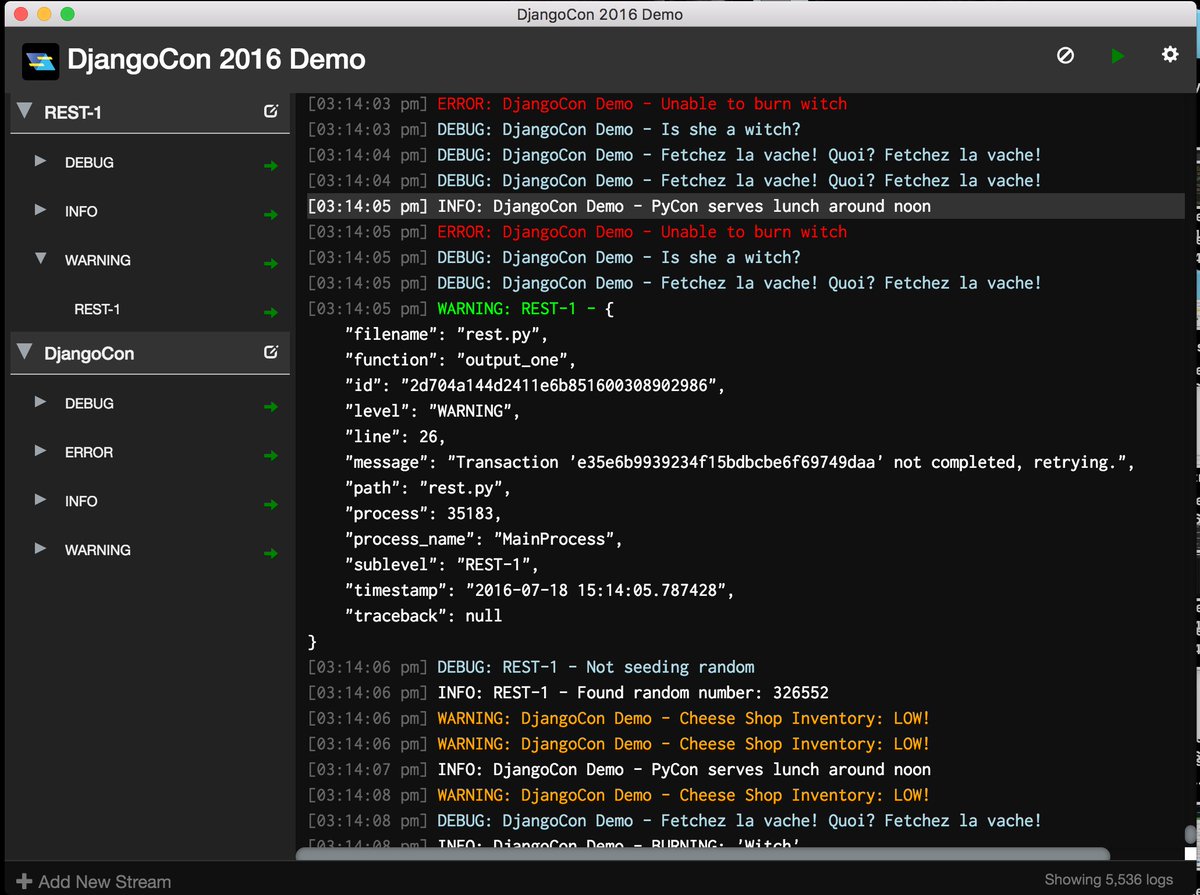The width and height of the screenshot is (1200, 895).
Task: Collapse the DjangoCon stream section
Action: [x=25, y=352]
